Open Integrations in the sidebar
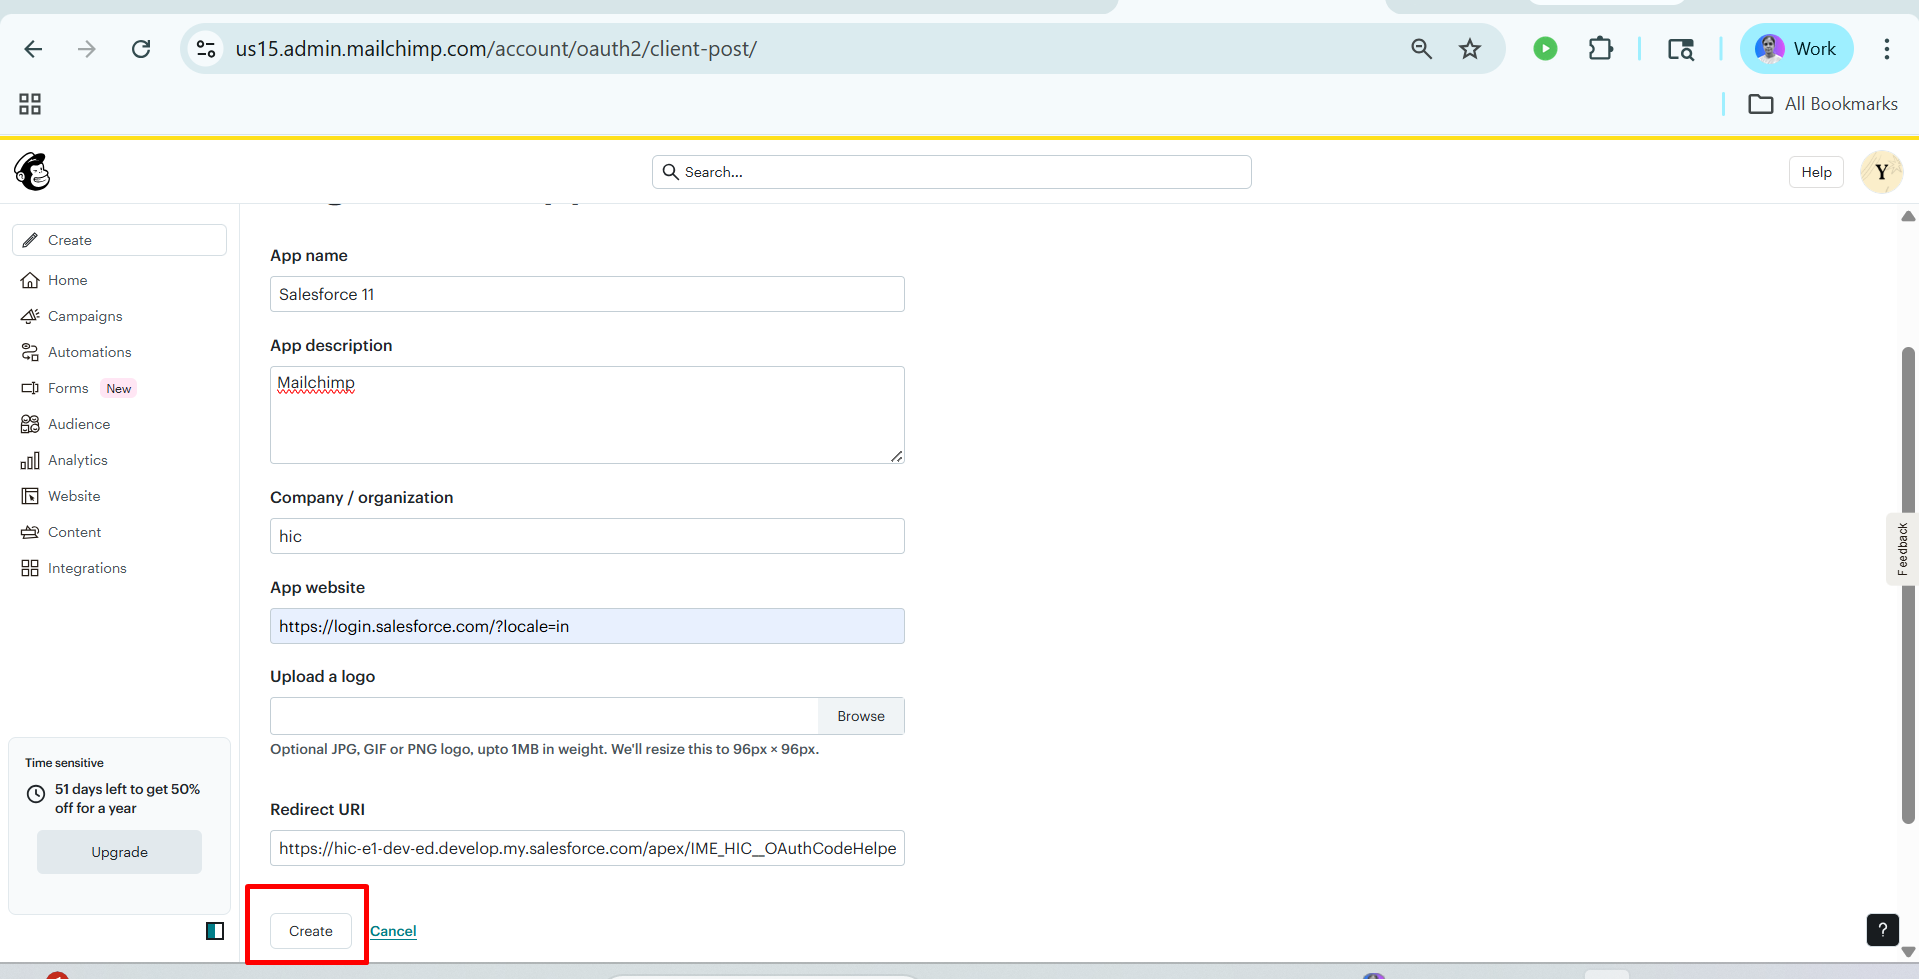 pos(87,568)
